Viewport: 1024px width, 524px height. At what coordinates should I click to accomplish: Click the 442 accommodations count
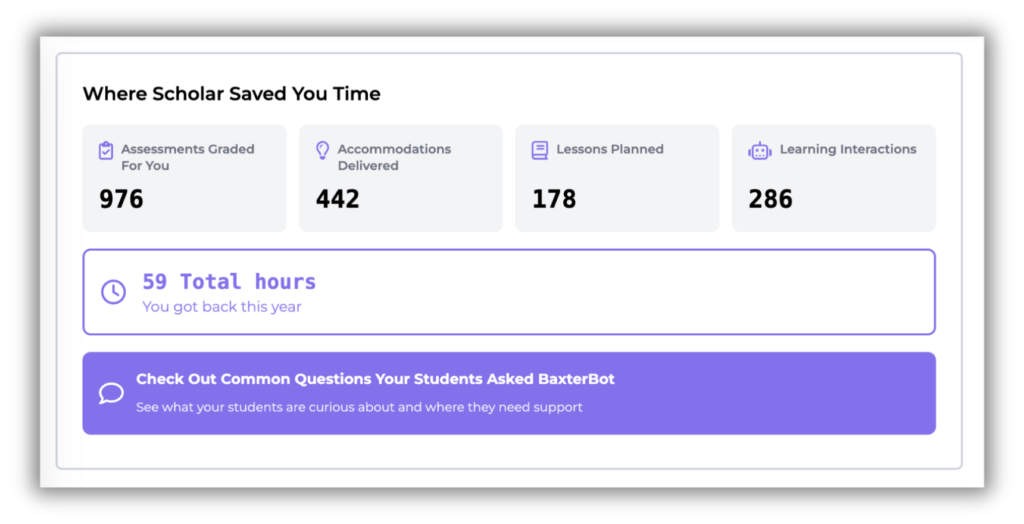pos(338,199)
